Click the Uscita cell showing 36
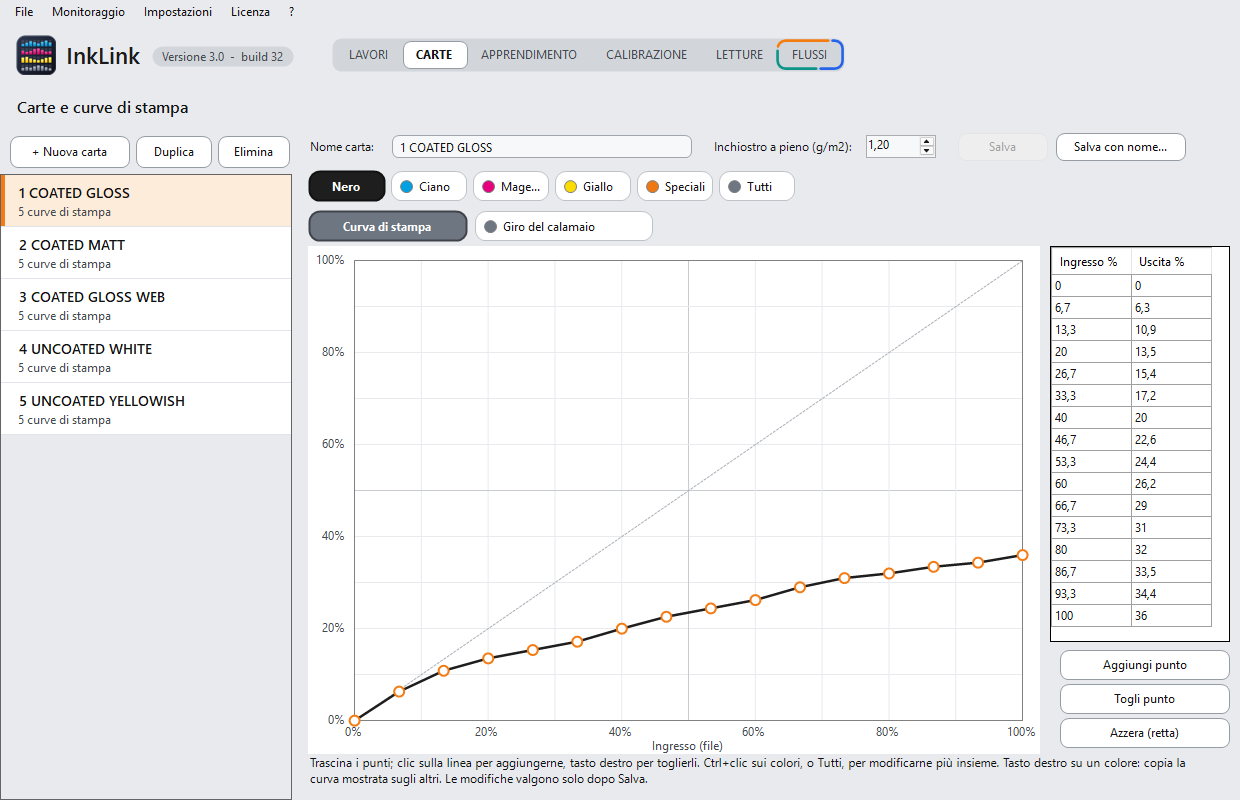This screenshot has width=1240, height=800. (1170, 616)
